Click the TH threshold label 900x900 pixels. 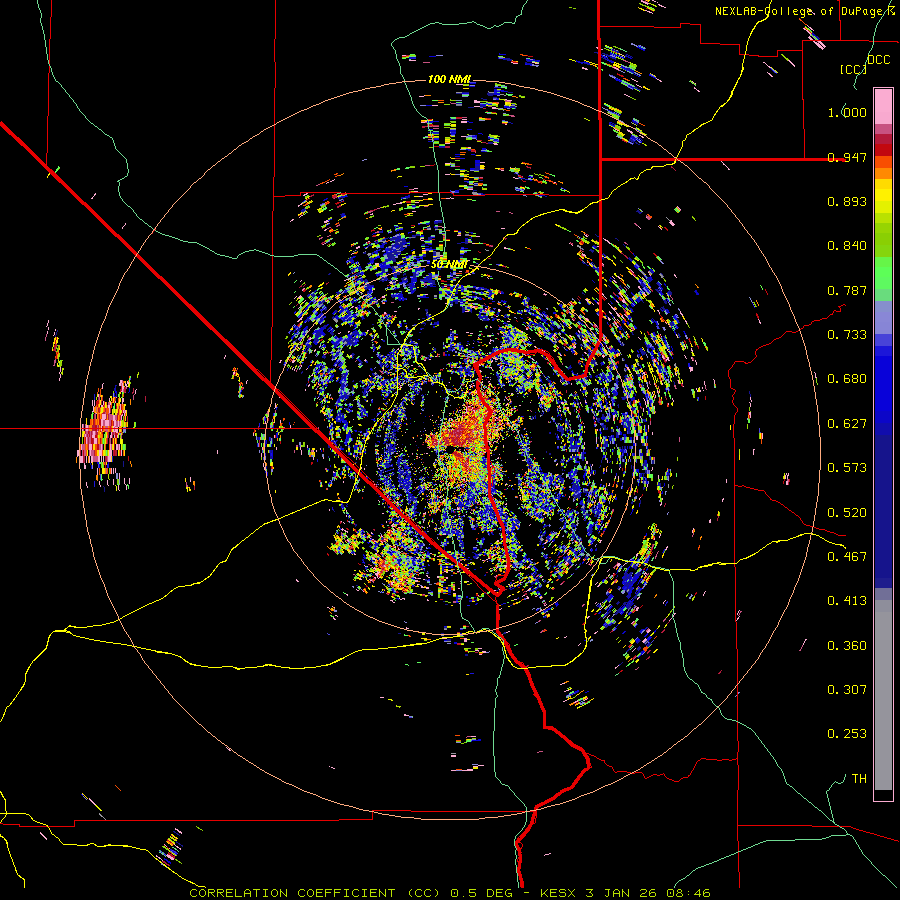coord(859,779)
